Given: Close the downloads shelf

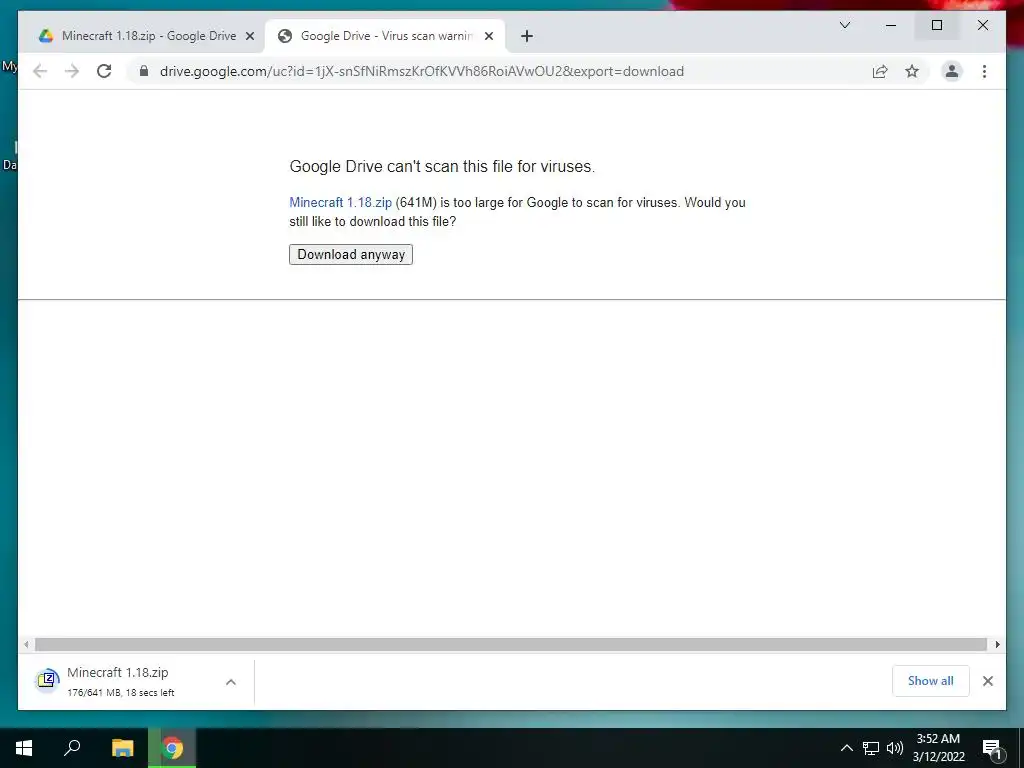Looking at the screenshot, I should pyautogui.click(x=987, y=681).
